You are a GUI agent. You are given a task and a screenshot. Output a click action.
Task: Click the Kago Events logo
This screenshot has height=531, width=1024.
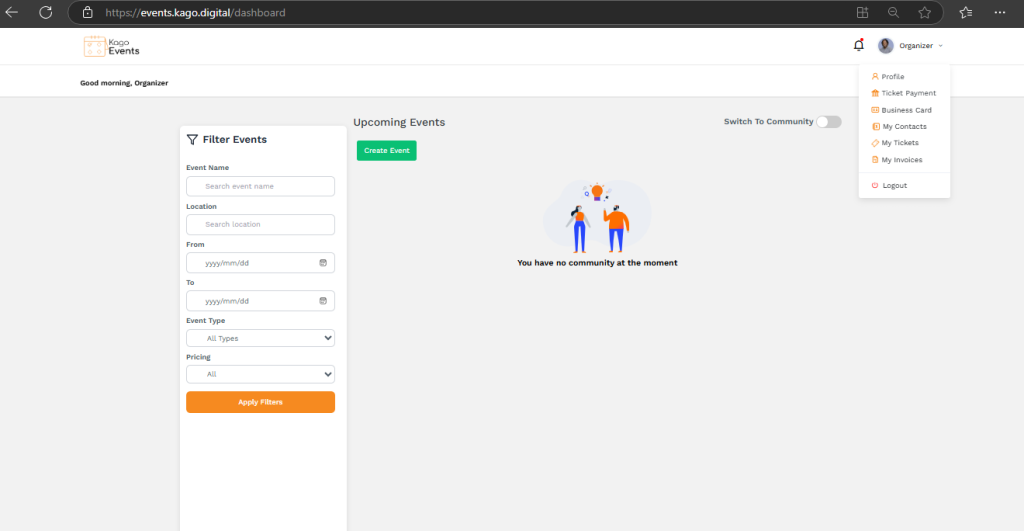tap(112, 46)
